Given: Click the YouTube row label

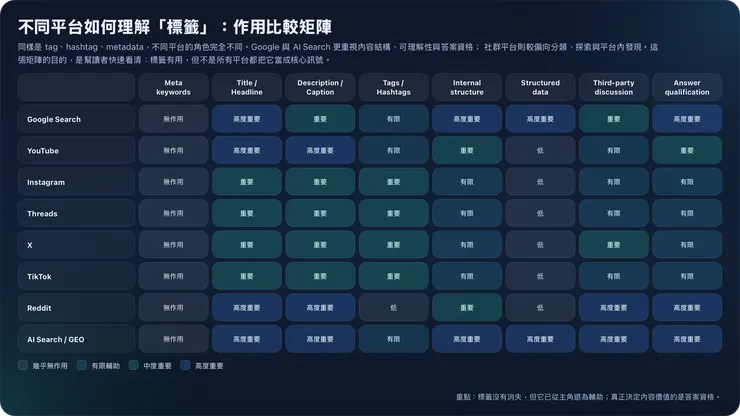Looking at the screenshot, I should [76, 151].
